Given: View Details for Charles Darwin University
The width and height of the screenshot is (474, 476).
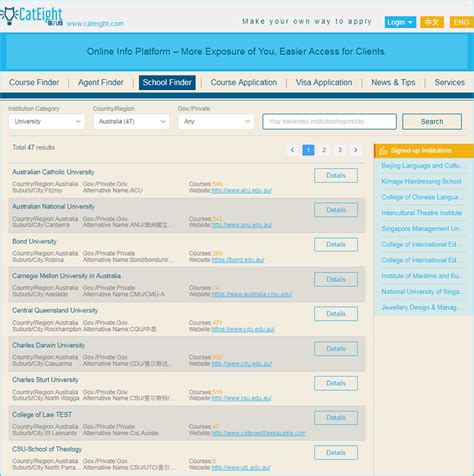Looking at the screenshot, I should click(x=336, y=349).
